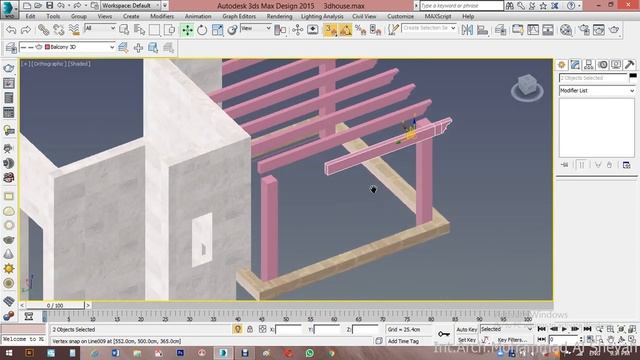The width and height of the screenshot is (640, 360).
Task: Open Render Setup dialog
Action: pyautogui.click(x=584, y=30)
